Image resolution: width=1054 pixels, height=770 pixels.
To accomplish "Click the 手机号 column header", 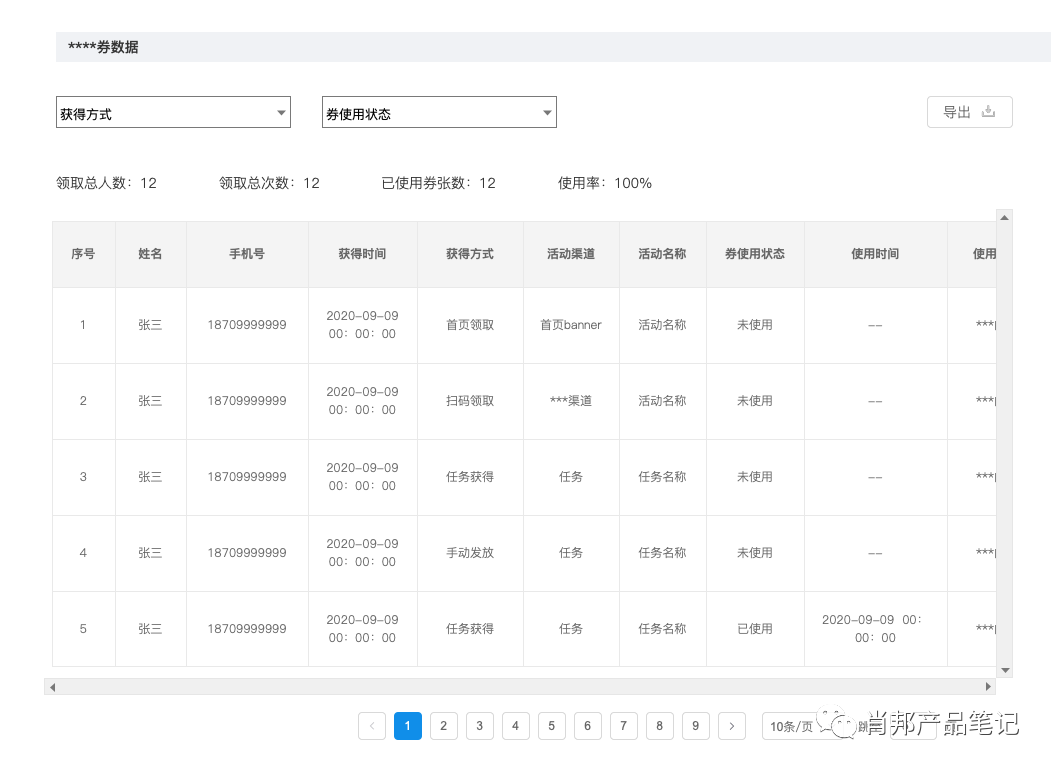I will coord(247,254).
